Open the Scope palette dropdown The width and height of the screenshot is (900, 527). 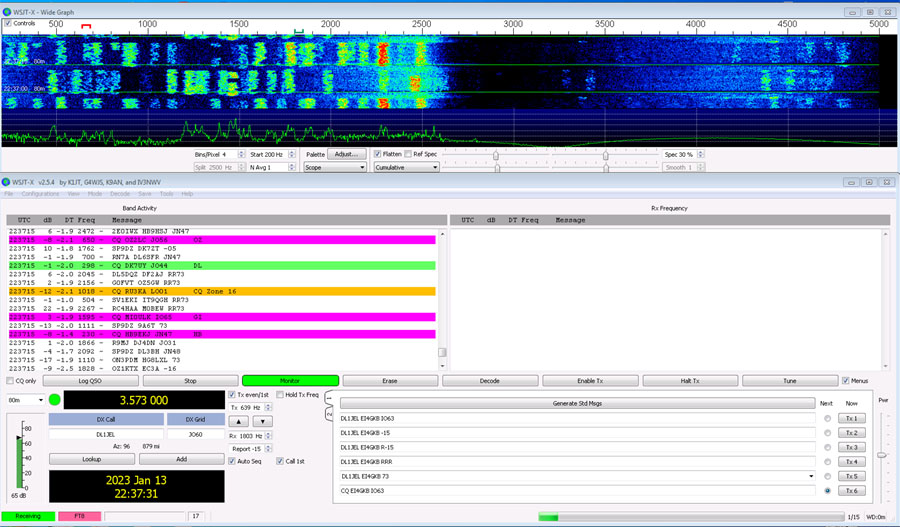[x=335, y=167]
